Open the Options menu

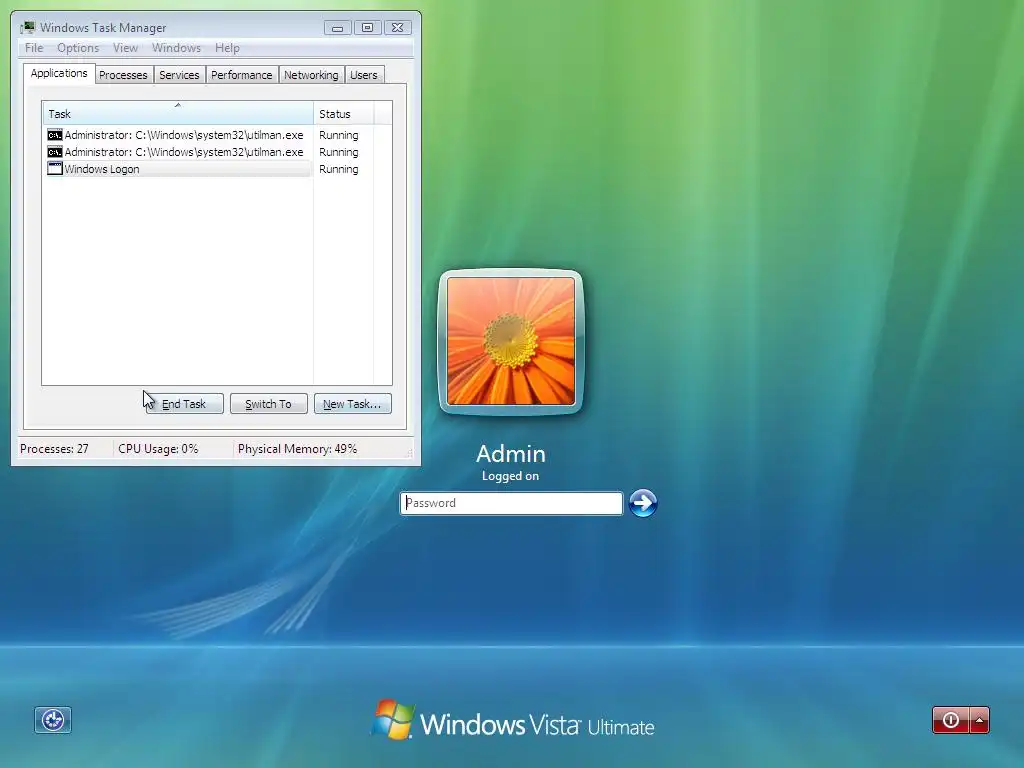coord(78,48)
